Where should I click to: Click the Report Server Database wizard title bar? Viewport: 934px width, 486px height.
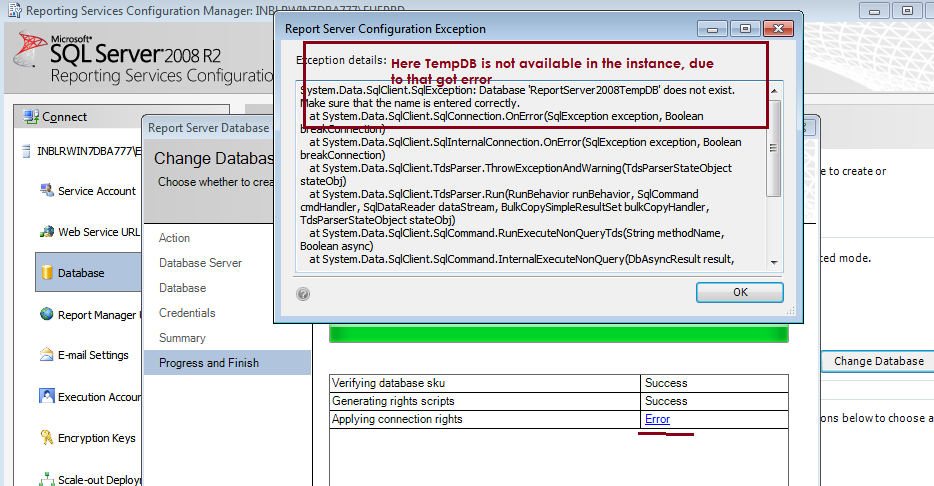208,128
